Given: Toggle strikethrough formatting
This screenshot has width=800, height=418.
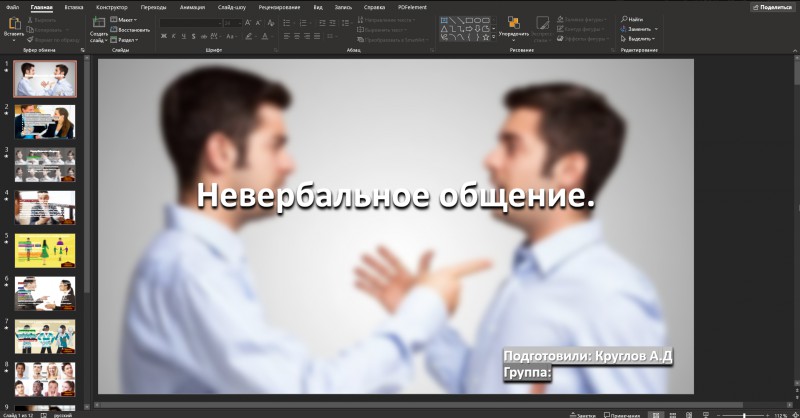Looking at the screenshot, I should pos(204,36).
